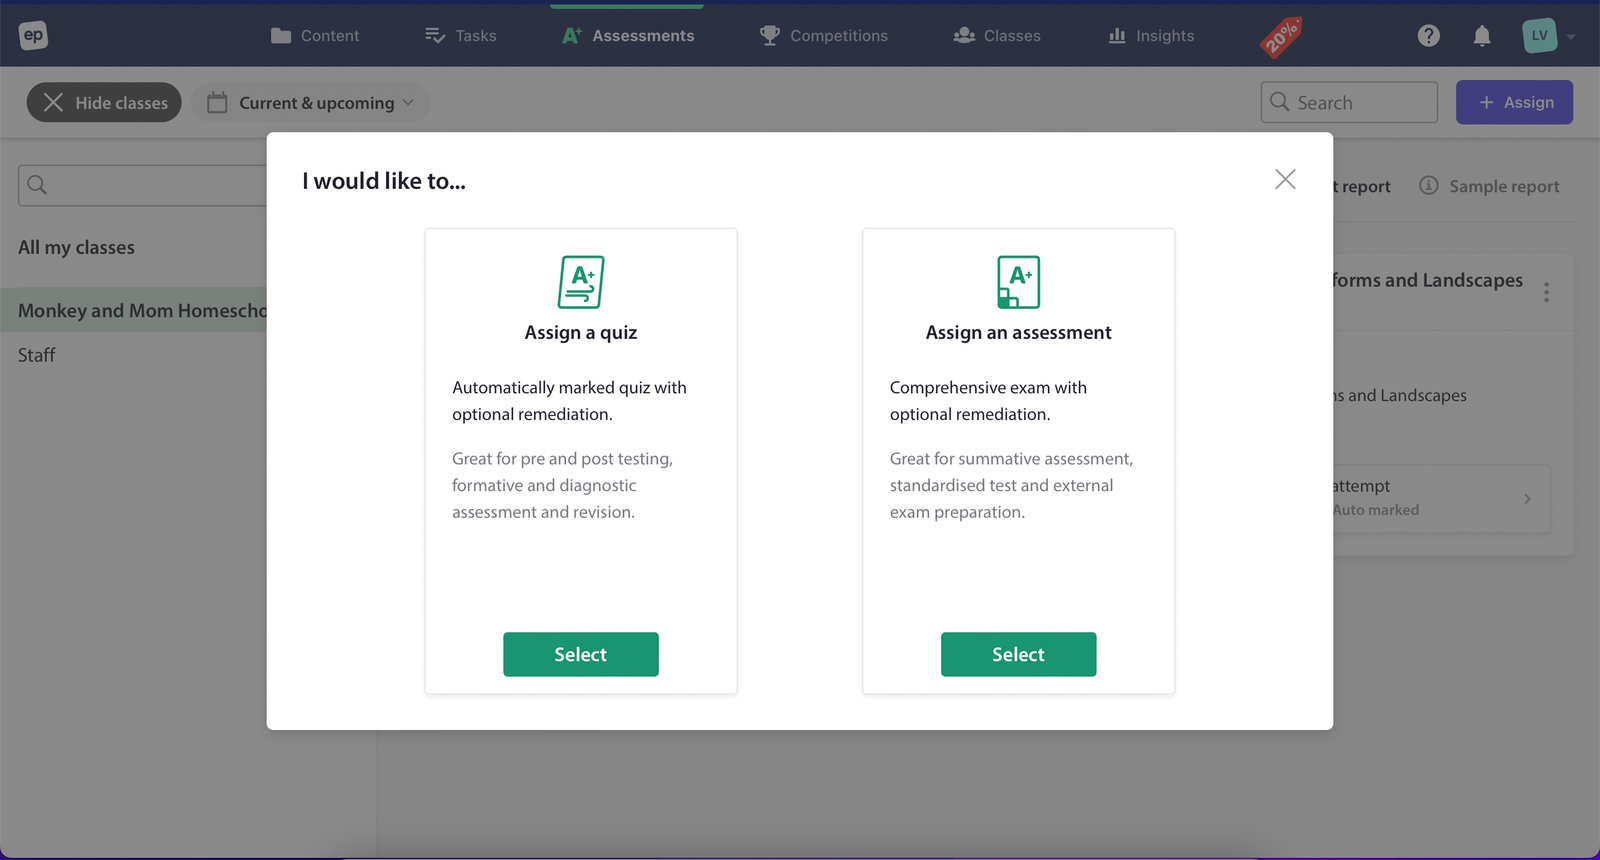Select the Assign a quiz option

(x=580, y=654)
